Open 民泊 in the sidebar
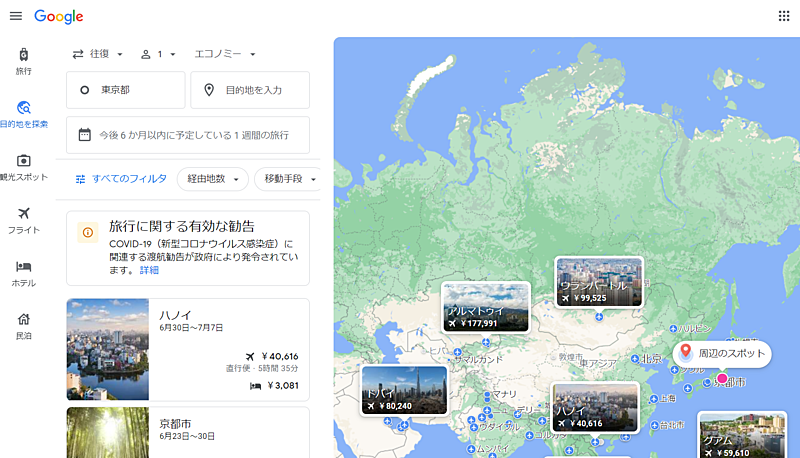This screenshot has width=800, height=458. click(x=23, y=326)
